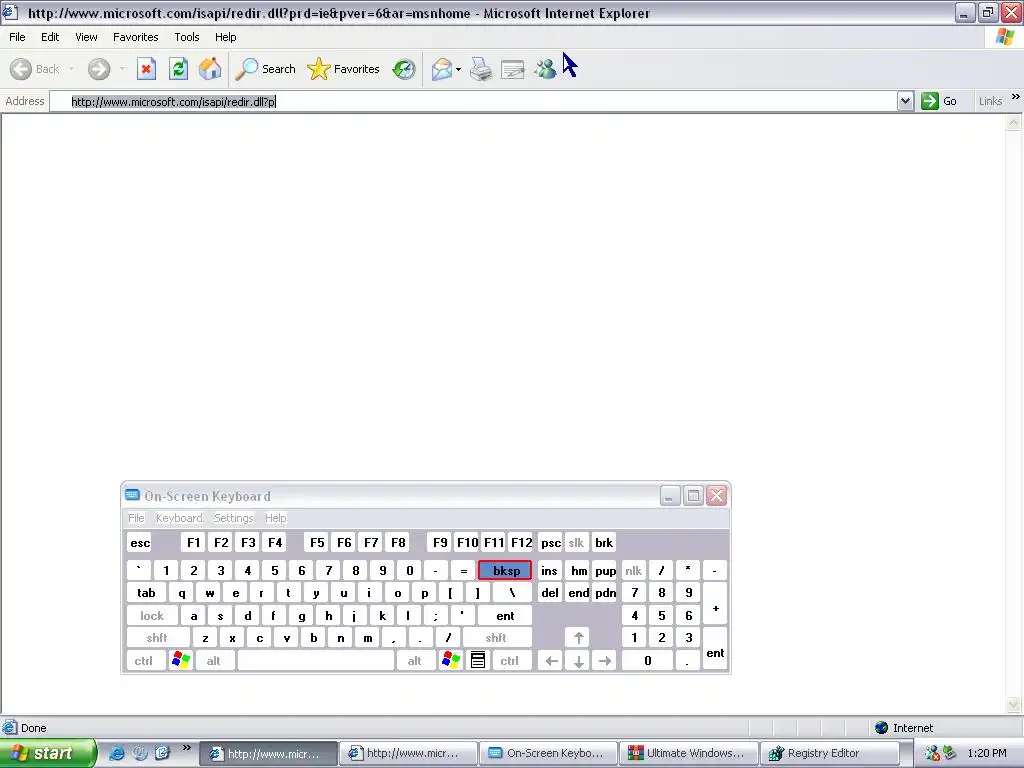Open the Back history dropdown arrow
This screenshot has height=768, width=1024.
(71, 69)
